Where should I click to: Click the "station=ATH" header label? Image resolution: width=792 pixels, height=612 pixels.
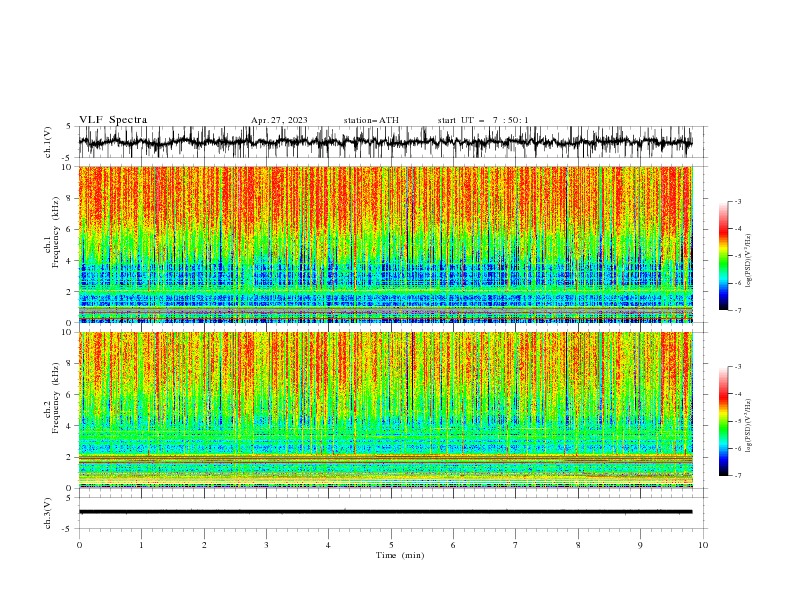tap(371, 120)
